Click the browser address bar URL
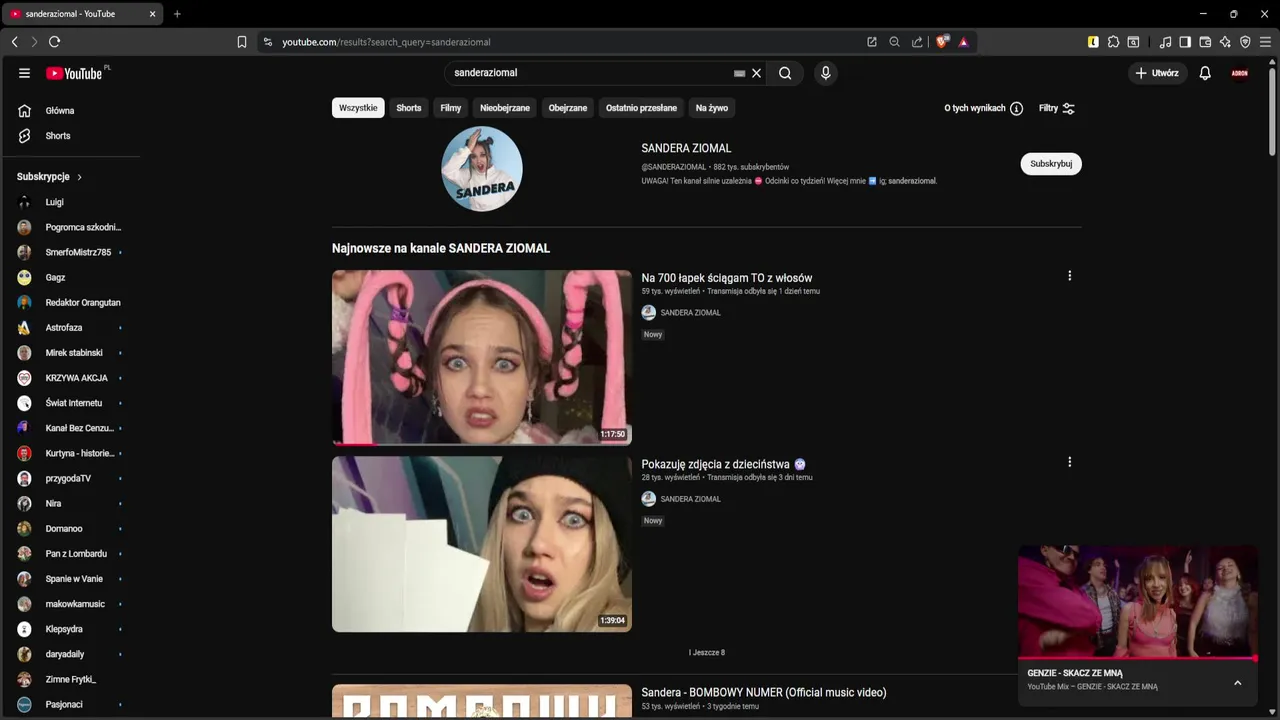 pos(386,42)
